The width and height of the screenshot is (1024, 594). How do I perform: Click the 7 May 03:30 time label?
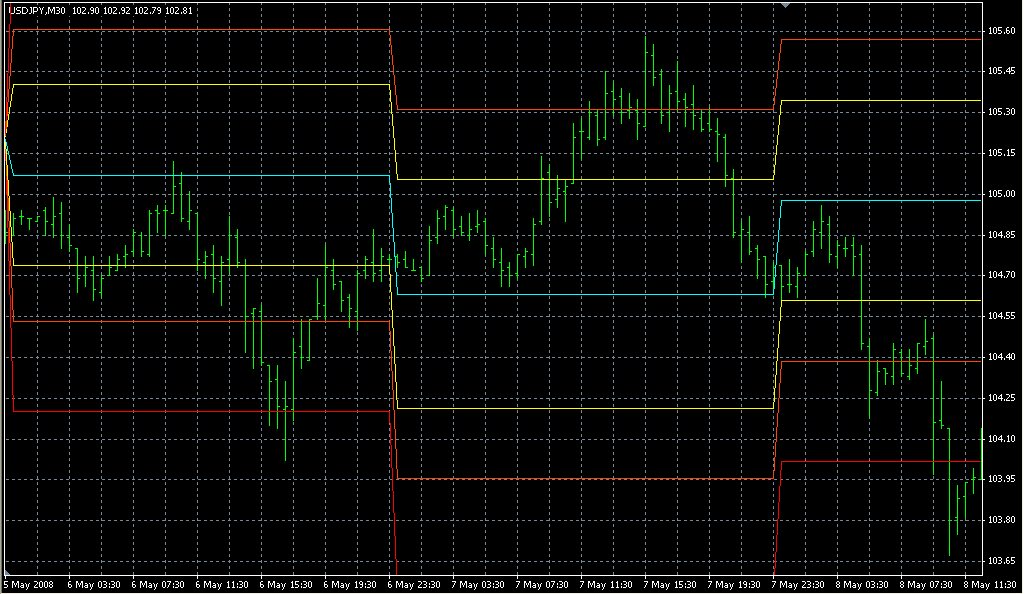[478, 585]
